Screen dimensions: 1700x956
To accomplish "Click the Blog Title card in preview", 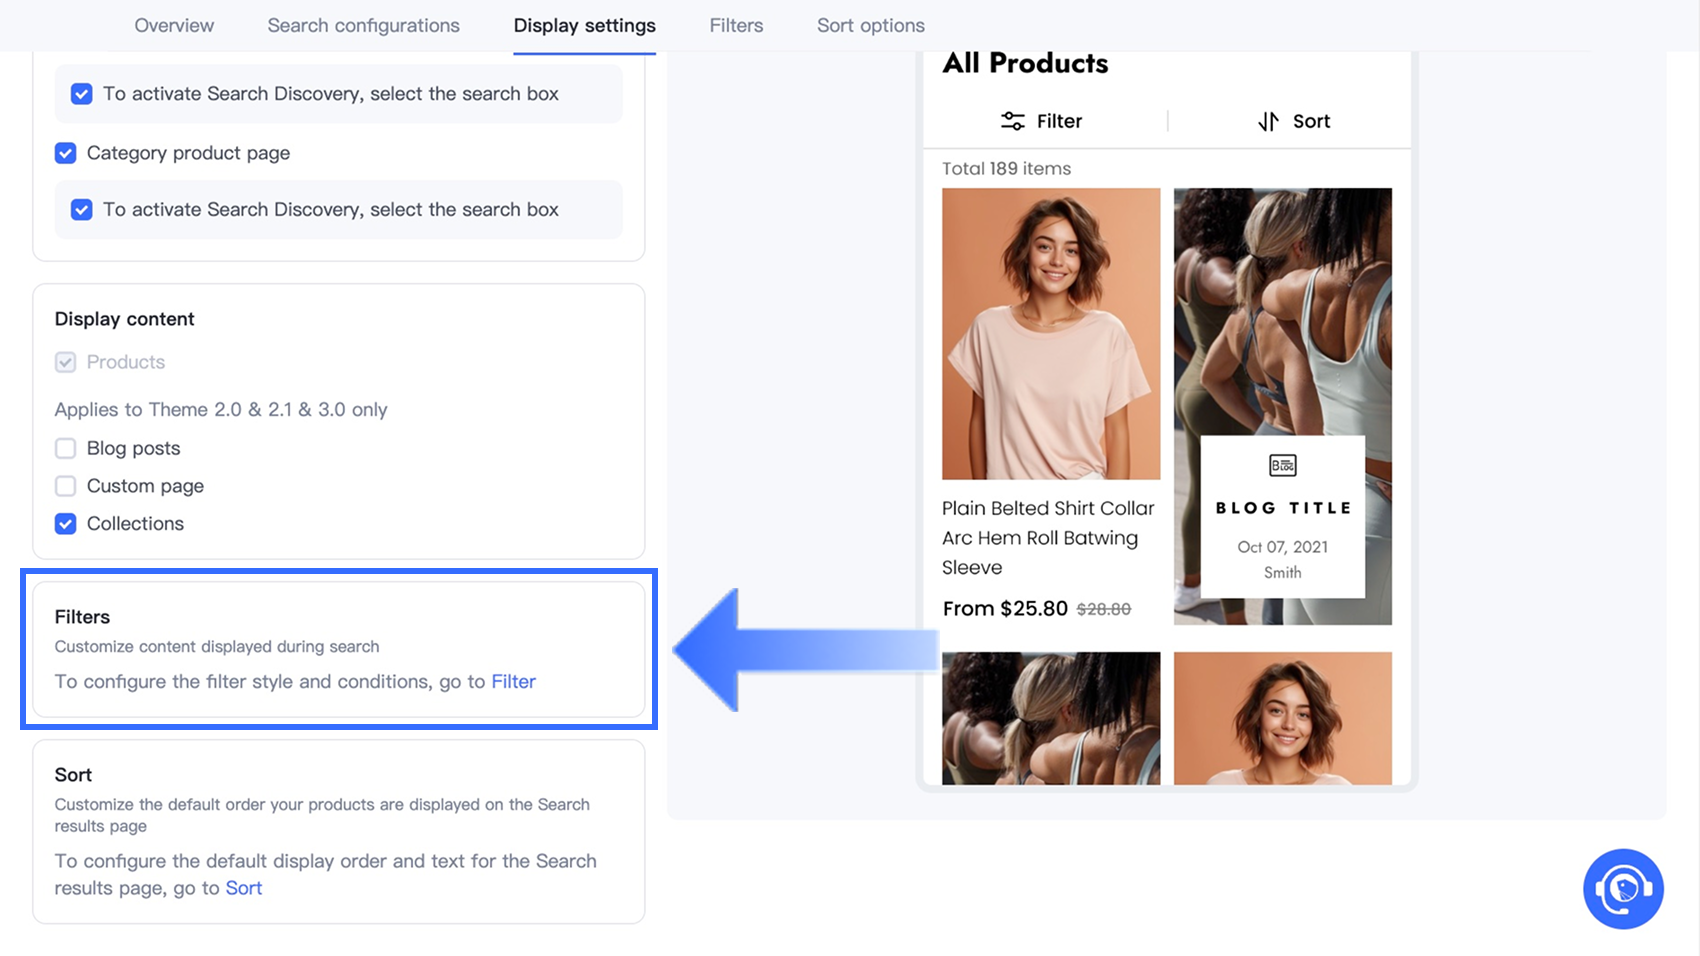I will coord(1282,516).
